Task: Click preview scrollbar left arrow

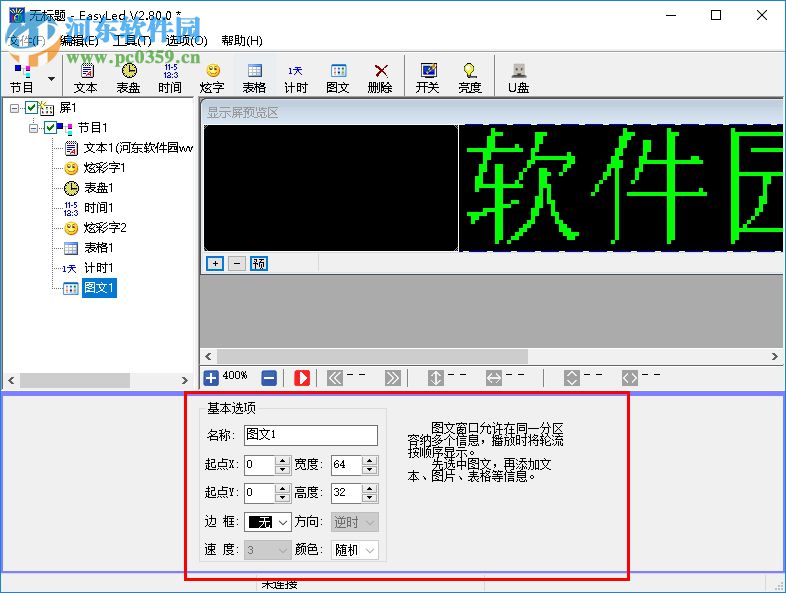Action: click(x=209, y=356)
